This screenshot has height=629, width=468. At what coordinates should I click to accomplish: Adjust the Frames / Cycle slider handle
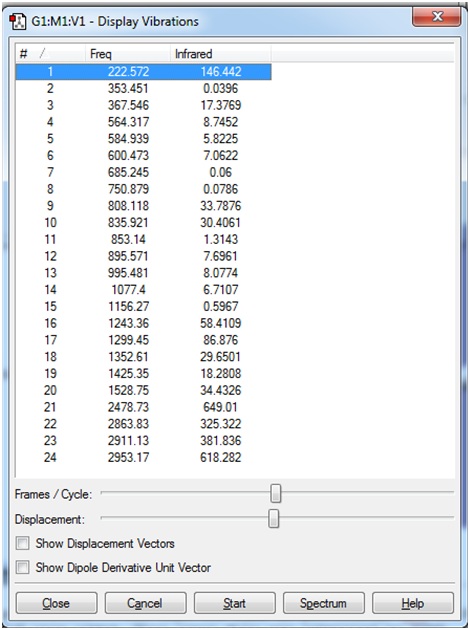point(276,493)
